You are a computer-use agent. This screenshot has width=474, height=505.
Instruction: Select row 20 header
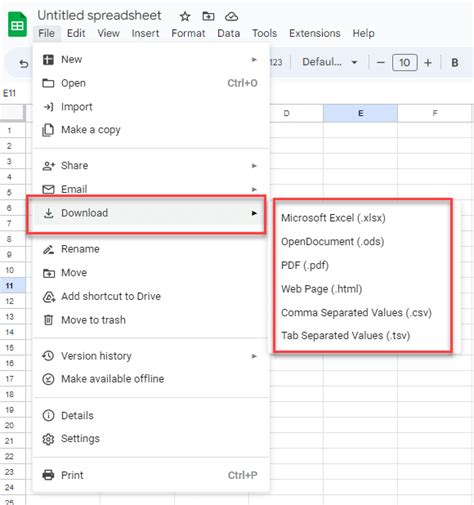(12, 425)
